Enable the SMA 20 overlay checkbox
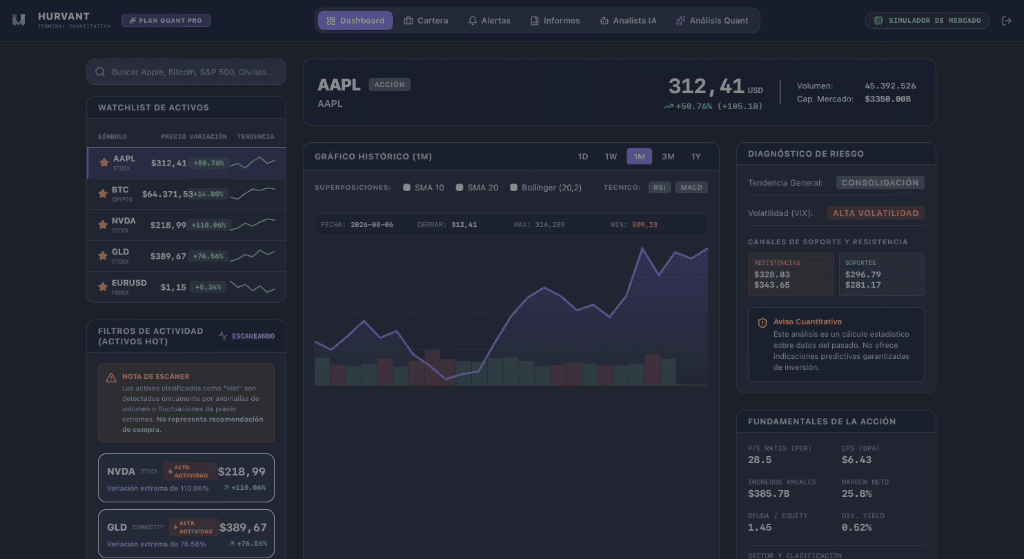 [460, 187]
